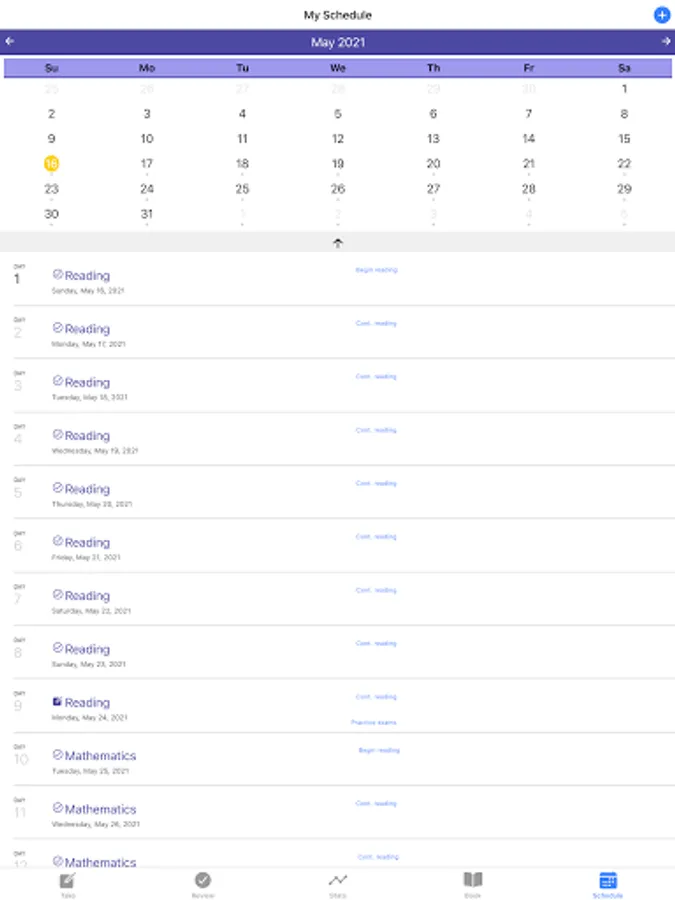Screen dimensions: 675x900
Task: Go to next month with right arrow
Action: tap(666, 41)
